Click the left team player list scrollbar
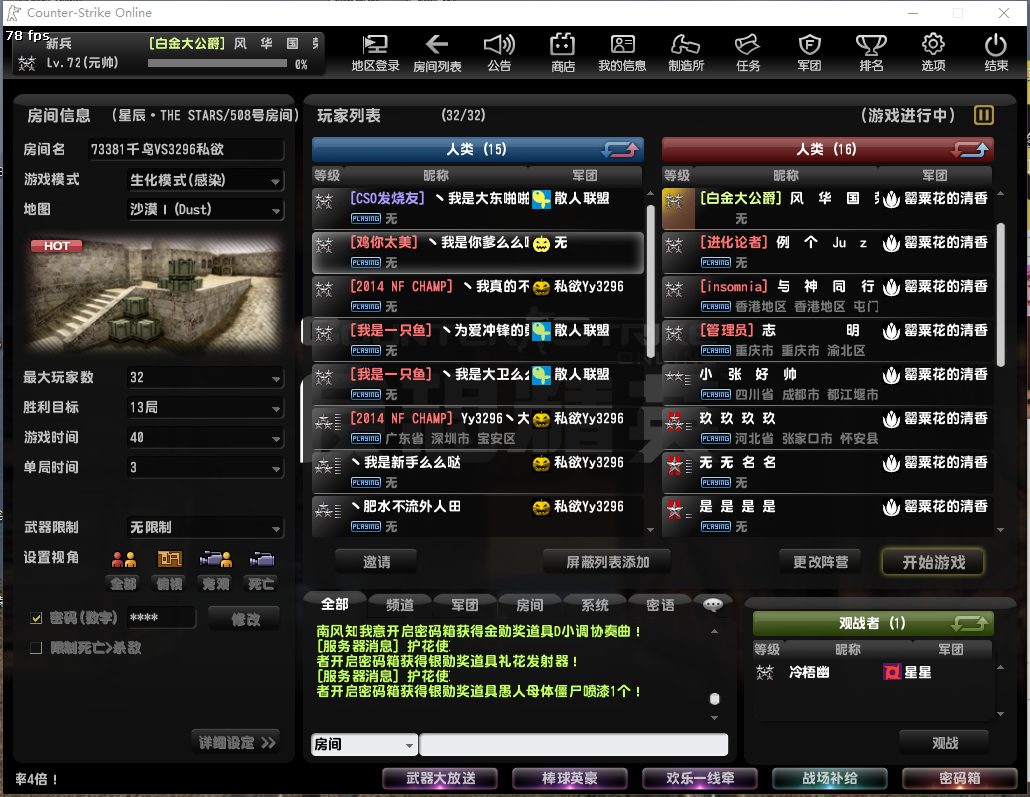Image resolution: width=1030 pixels, height=797 pixels. [650, 283]
